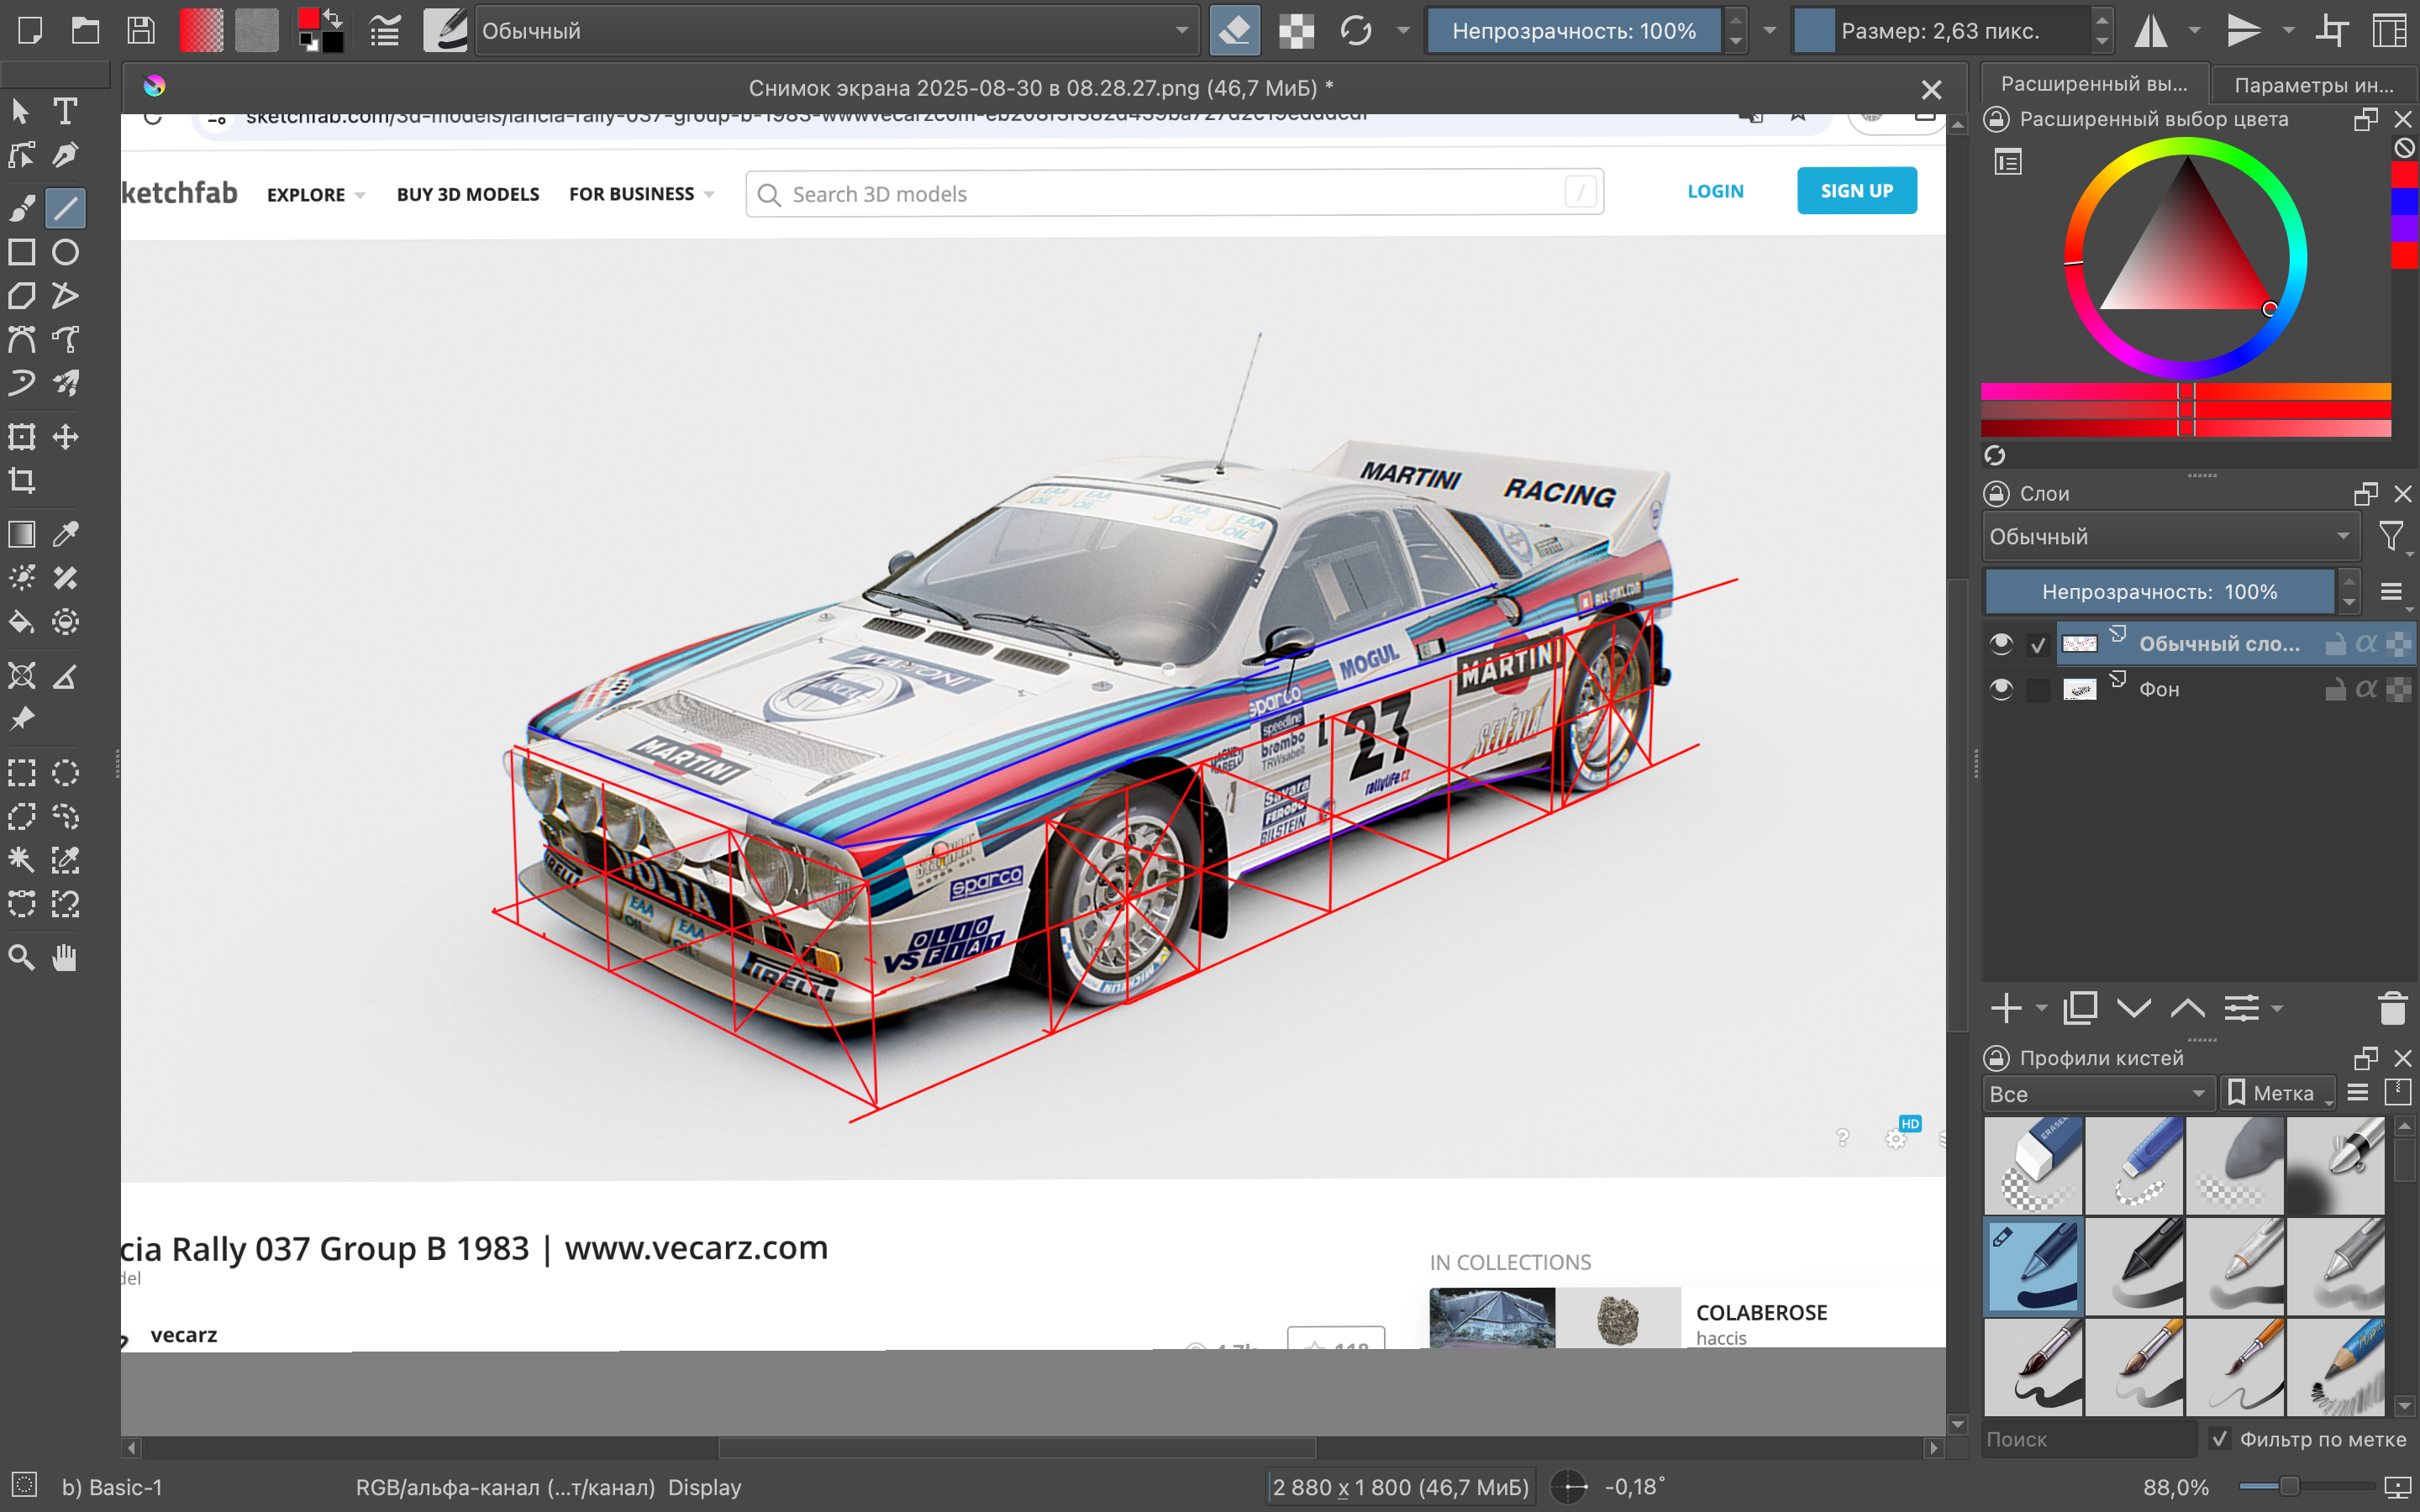
Task: Switch to Расширенный вы... tab
Action: [2094, 85]
